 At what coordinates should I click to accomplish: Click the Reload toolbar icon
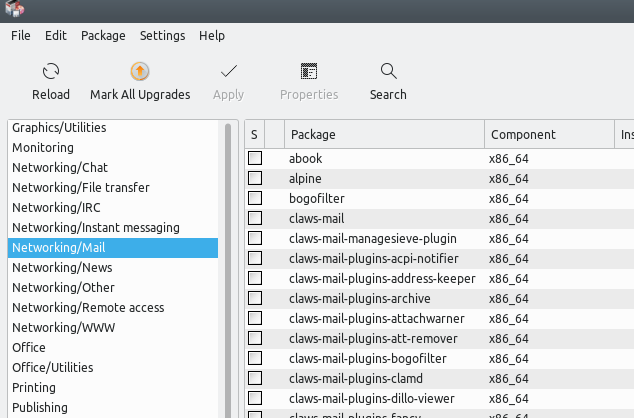pyautogui.click(x=51, y=72)
